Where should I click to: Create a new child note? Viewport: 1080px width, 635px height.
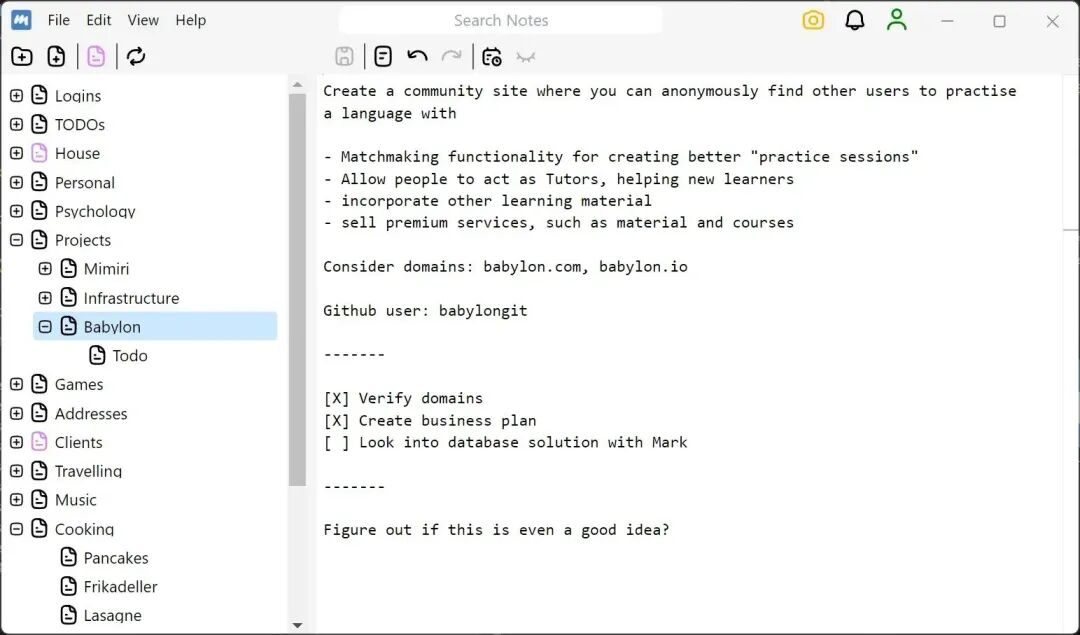pos(56,56)
